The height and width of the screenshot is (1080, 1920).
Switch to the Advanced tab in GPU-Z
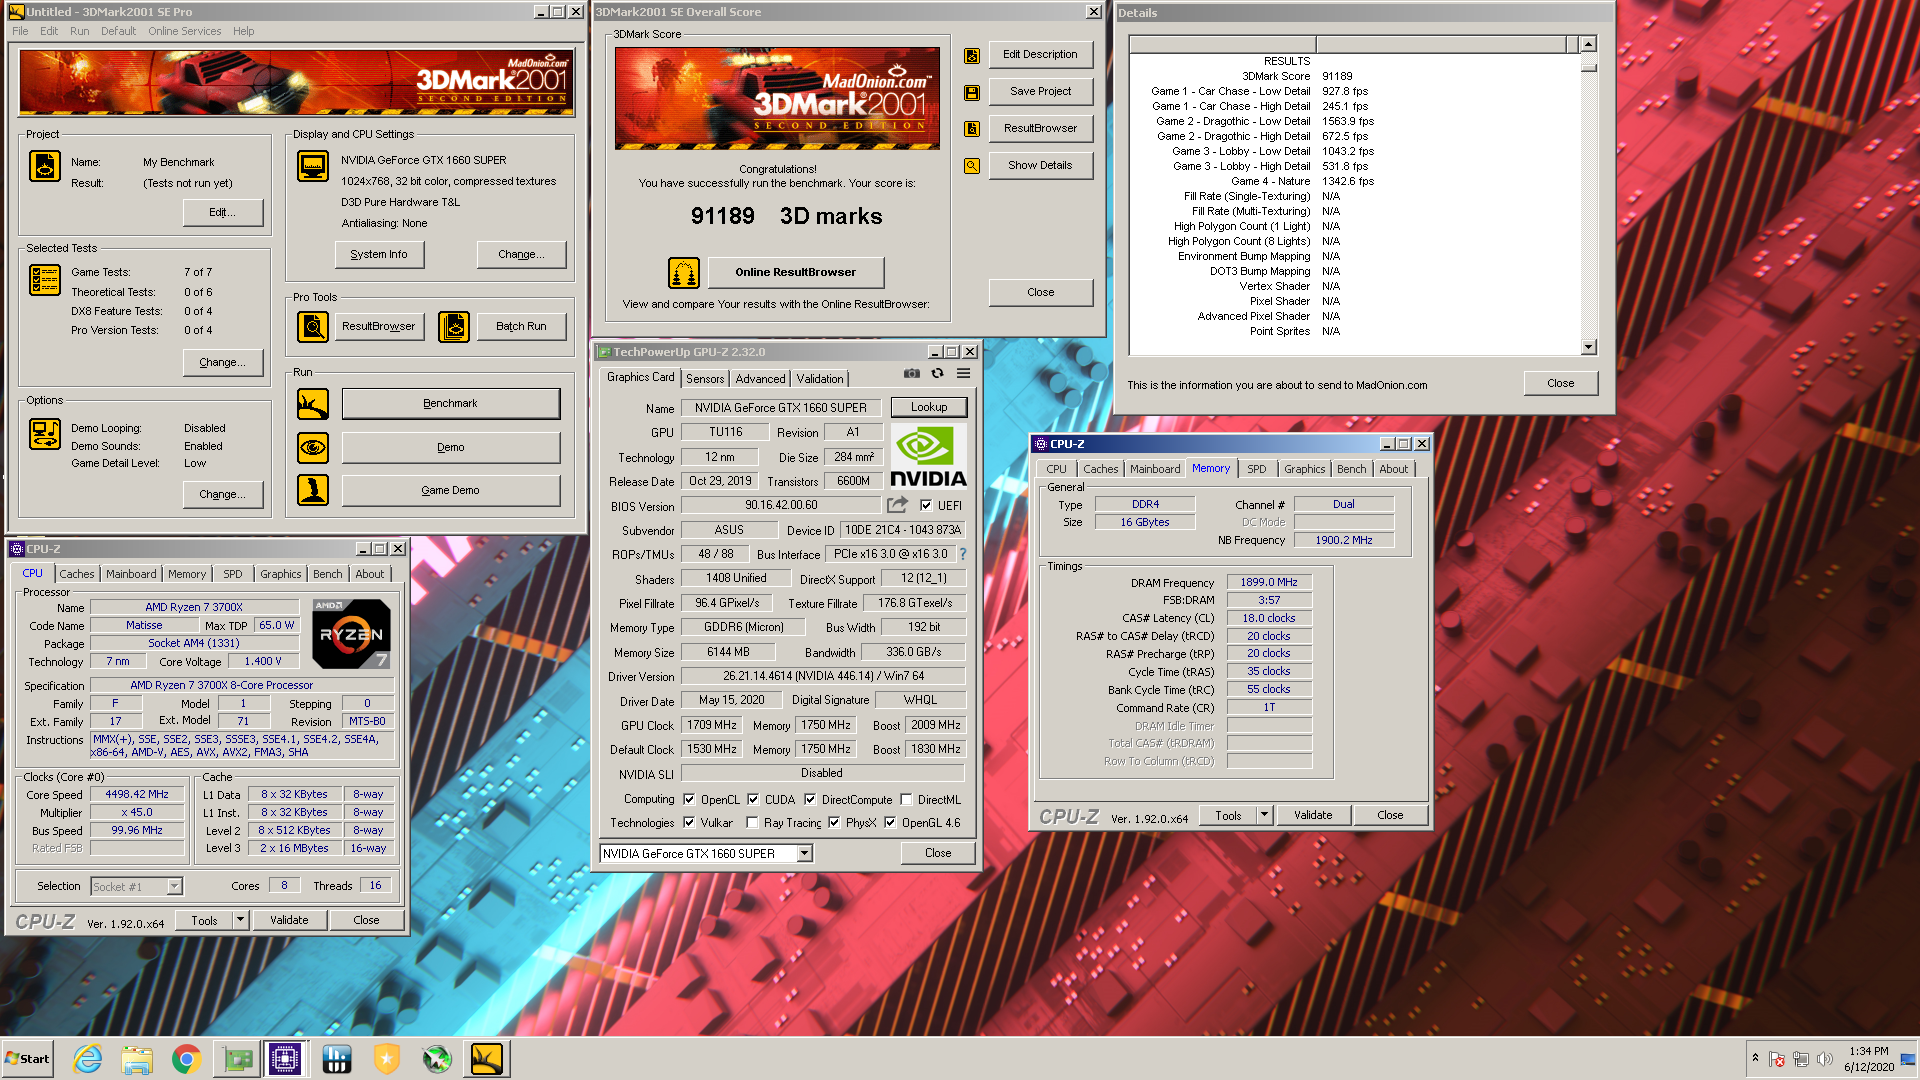click(760, 378)
